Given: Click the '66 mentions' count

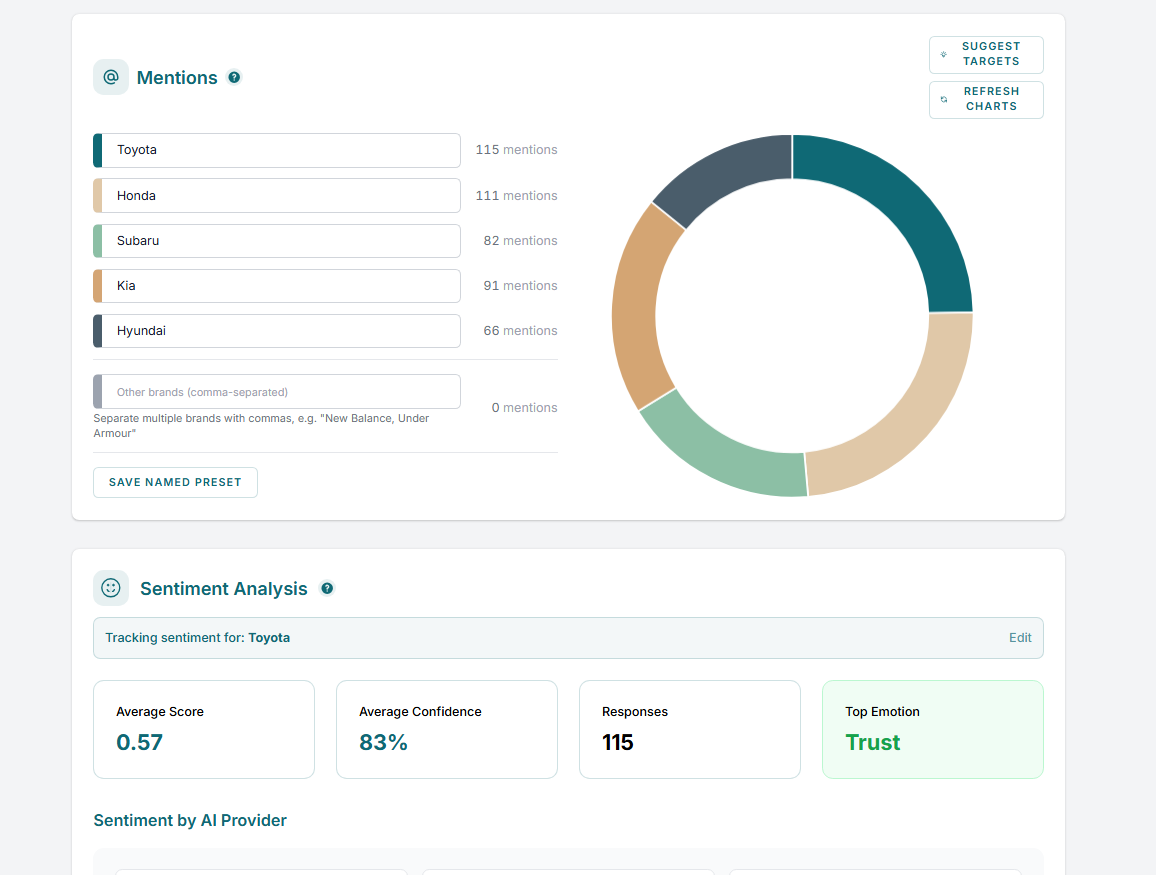Looking at the screenshot, I should coord(520,331).
